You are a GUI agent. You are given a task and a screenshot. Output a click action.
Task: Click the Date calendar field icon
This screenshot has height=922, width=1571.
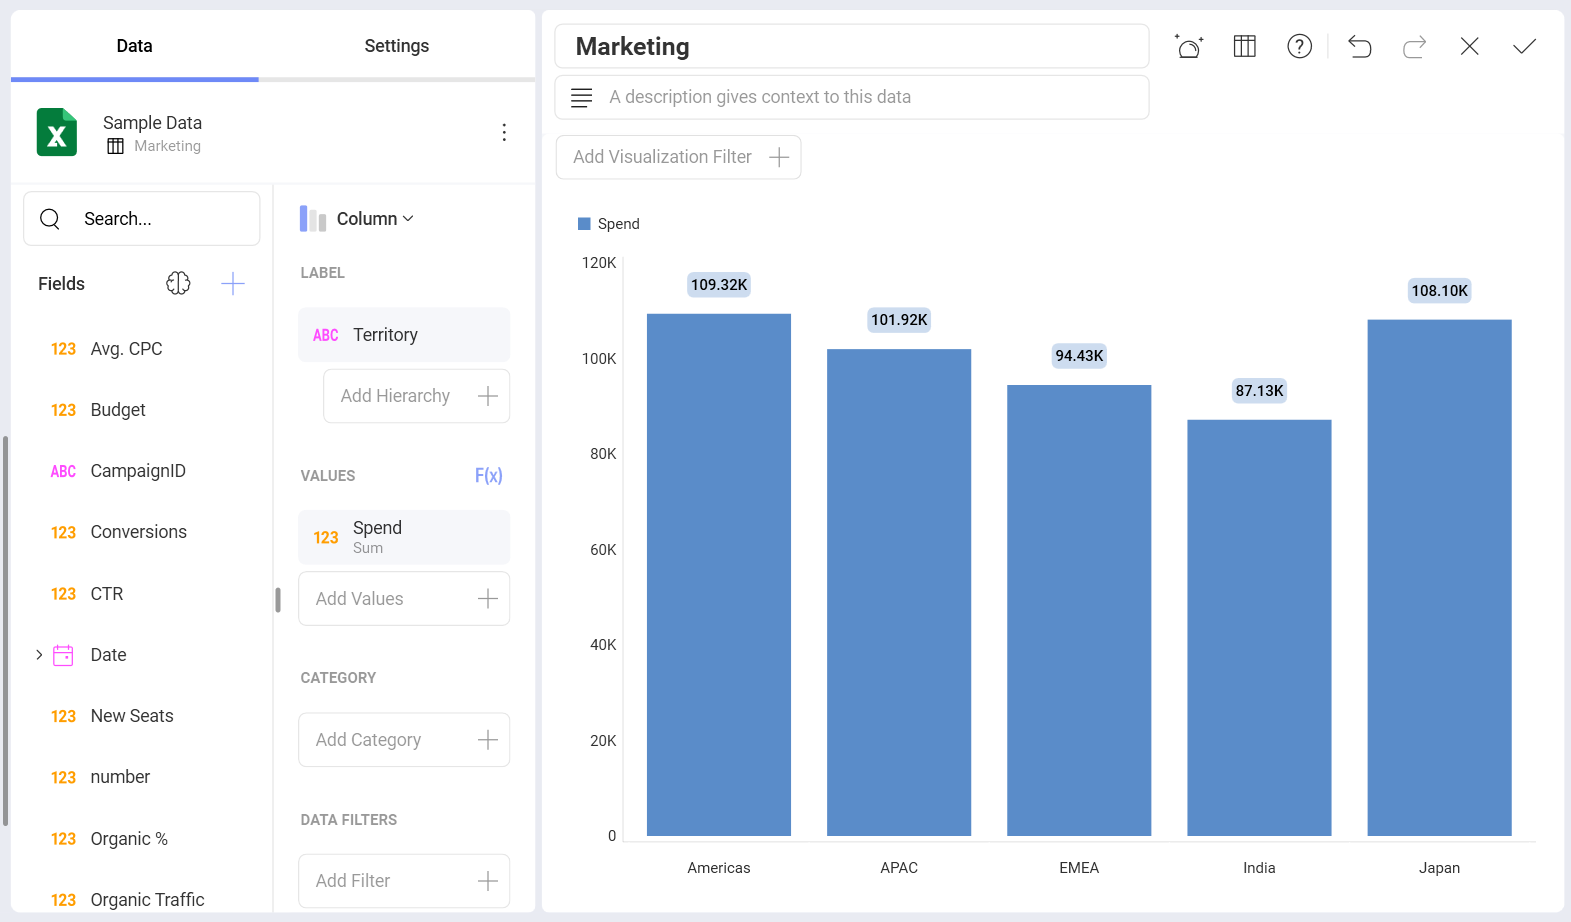pyautogui.click(x=63, y=655)
